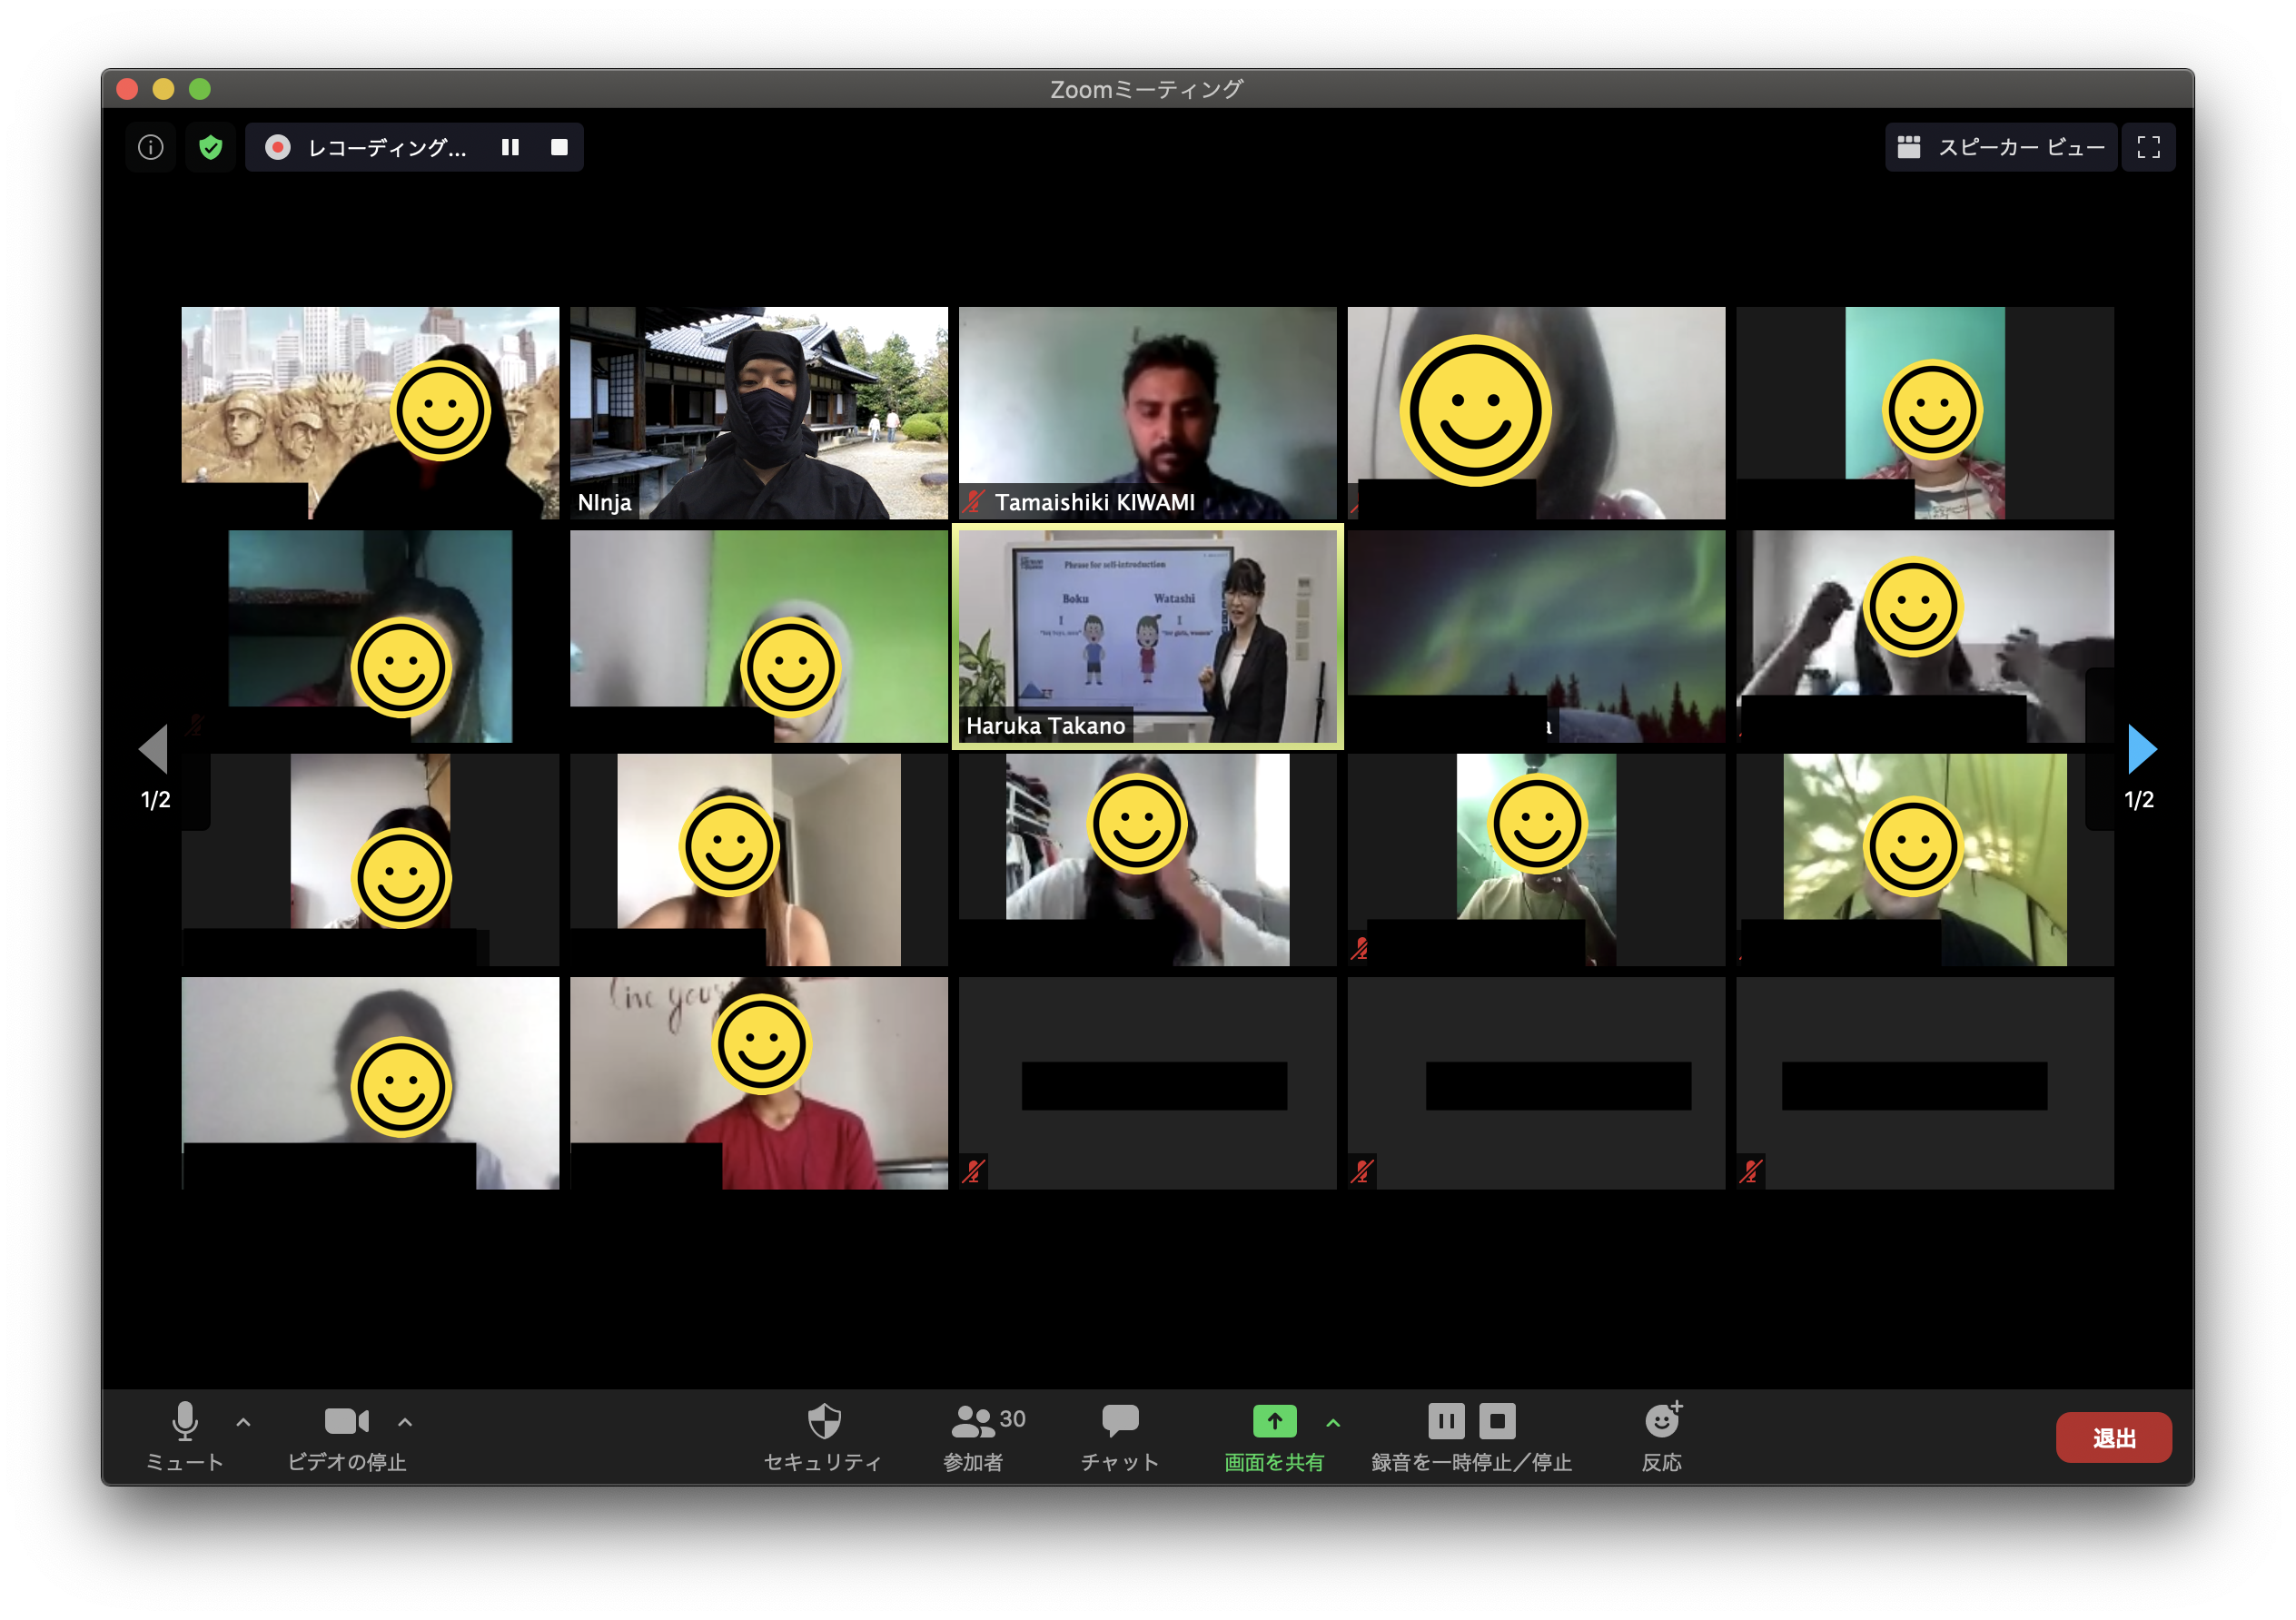The width and height of the screenshot is (2296, 1620).
Task: Click the green encryption shield icon
Action: [210, 147]
